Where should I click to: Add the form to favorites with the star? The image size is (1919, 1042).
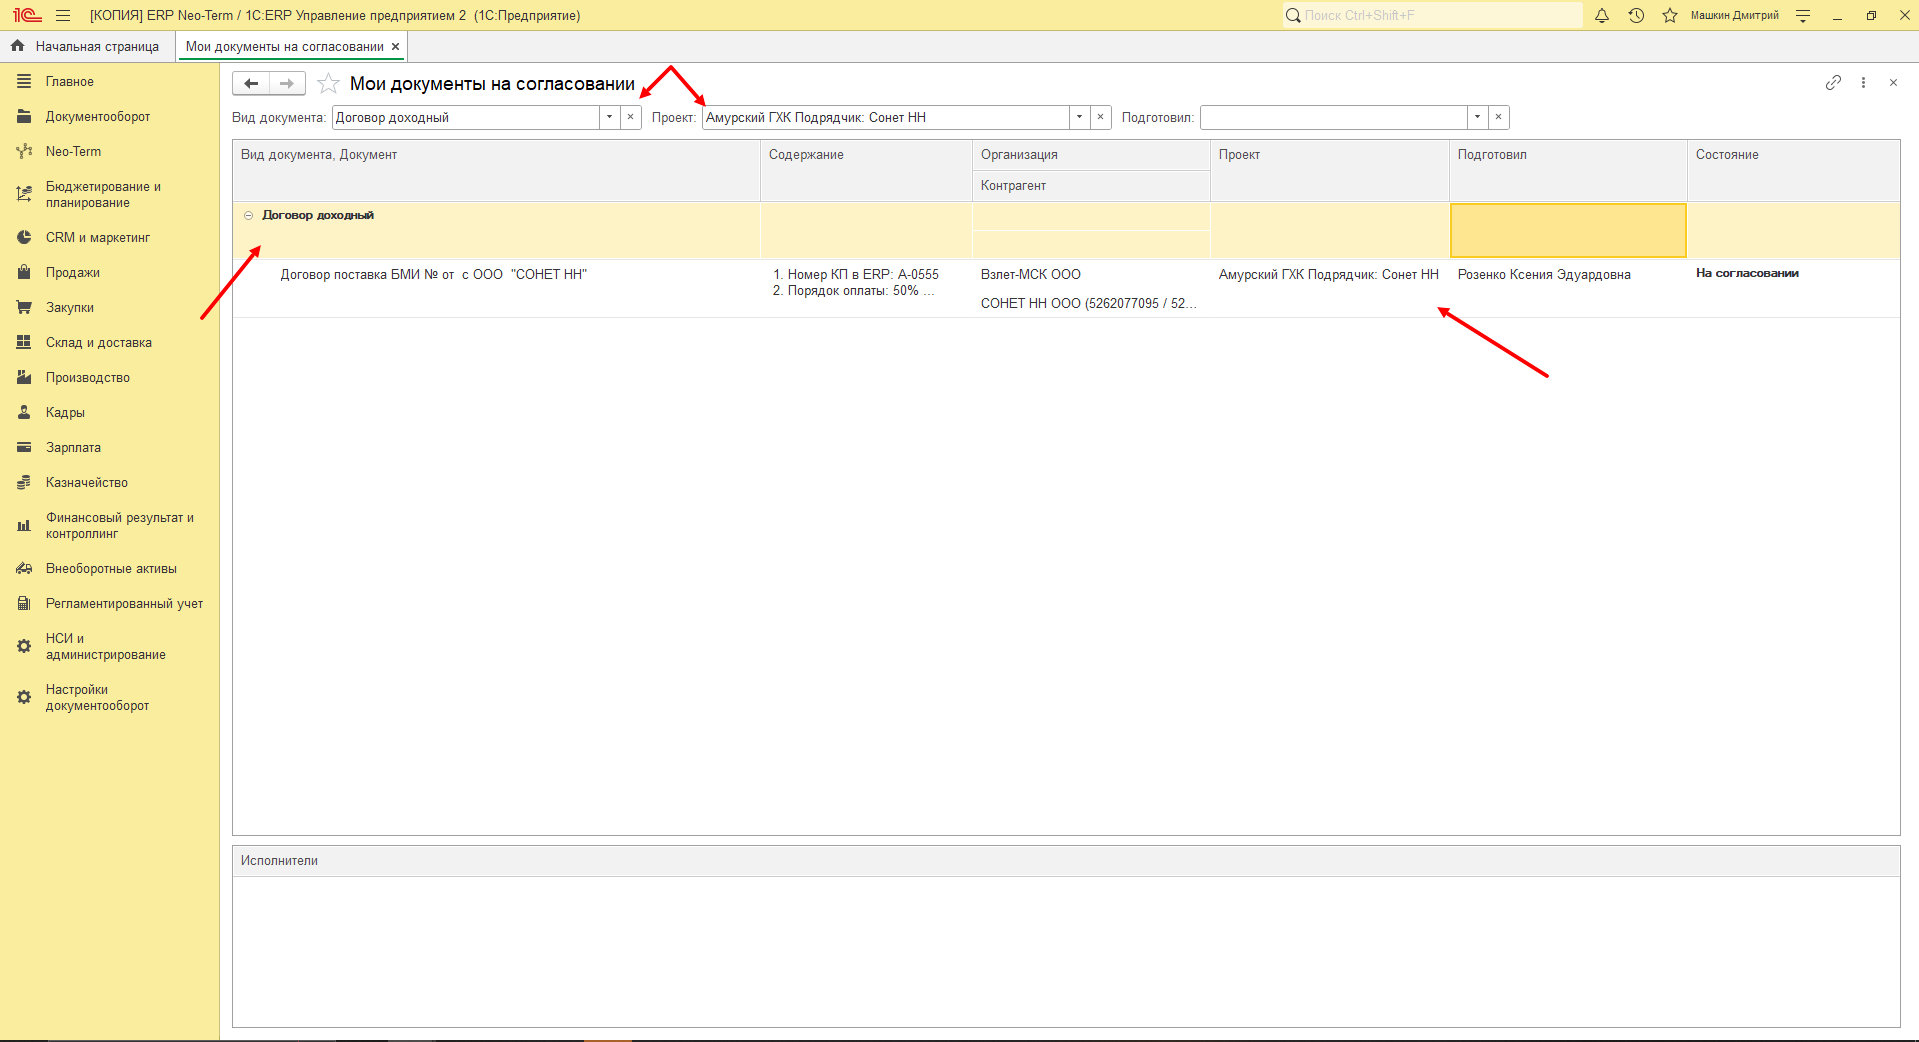[x=328, y=84]
